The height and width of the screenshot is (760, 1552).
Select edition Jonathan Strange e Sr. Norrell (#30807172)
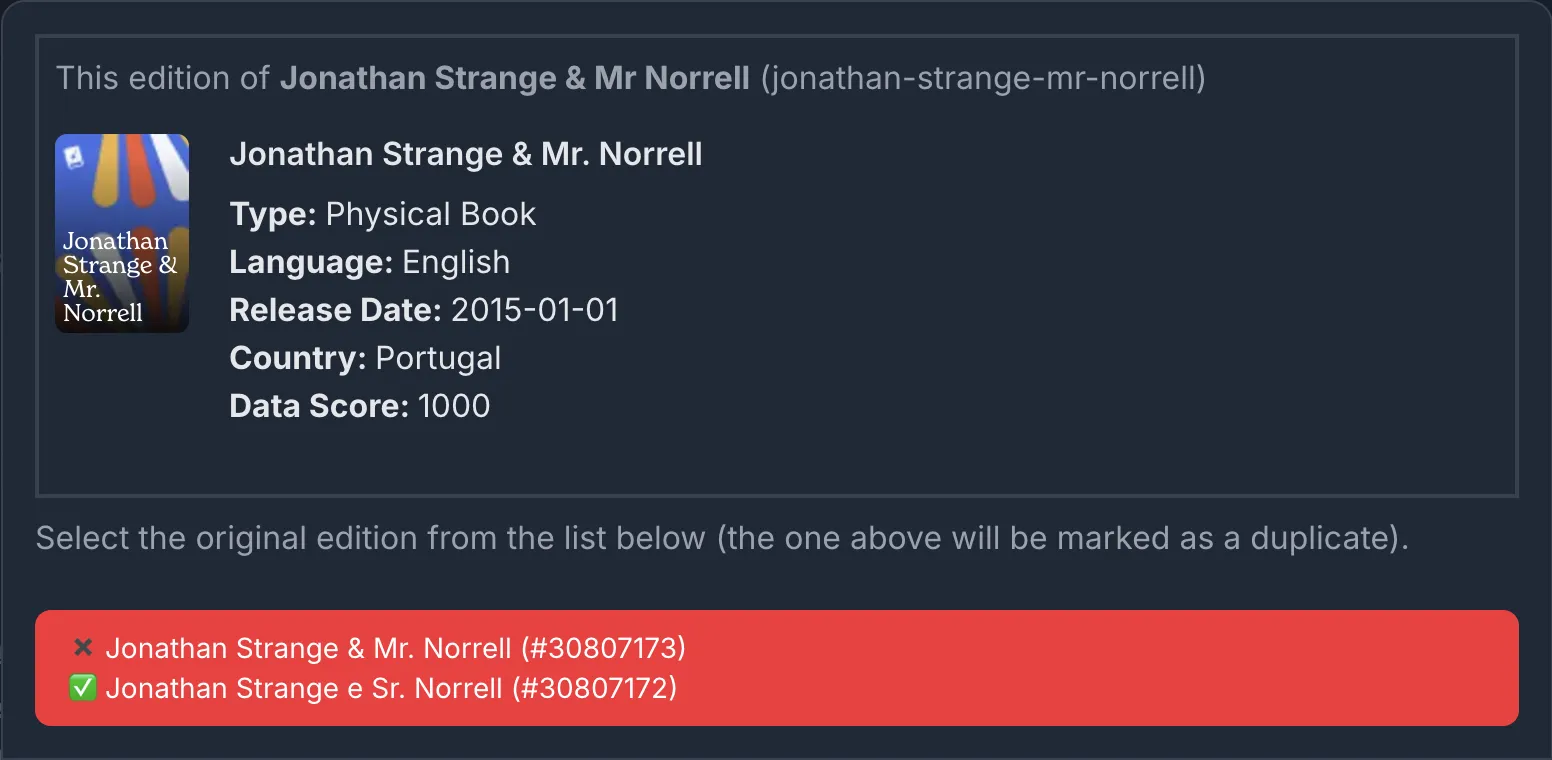point(391,688)
